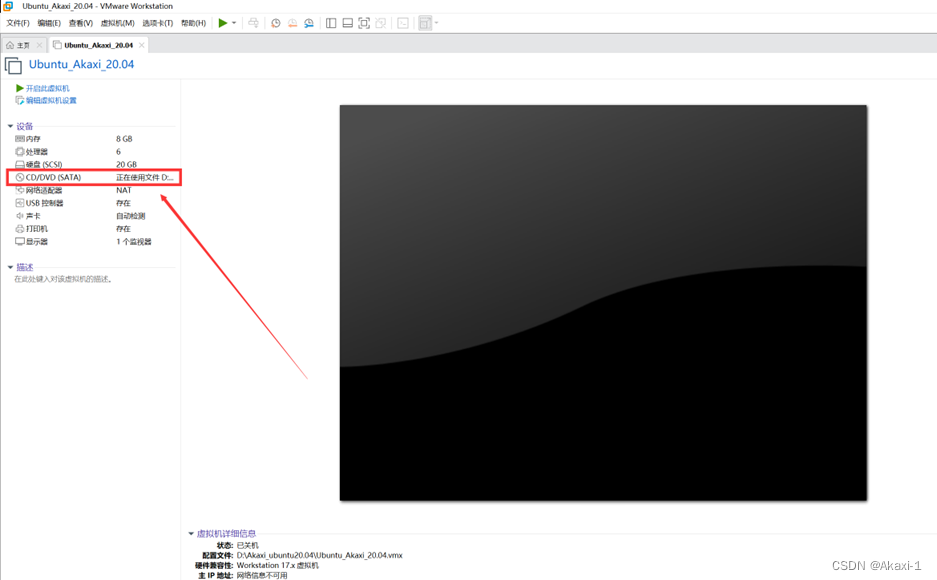The height and width of the screenshot is (580, 937).
Task: Click the console view toolbar icon
Action: coord(403,23)
